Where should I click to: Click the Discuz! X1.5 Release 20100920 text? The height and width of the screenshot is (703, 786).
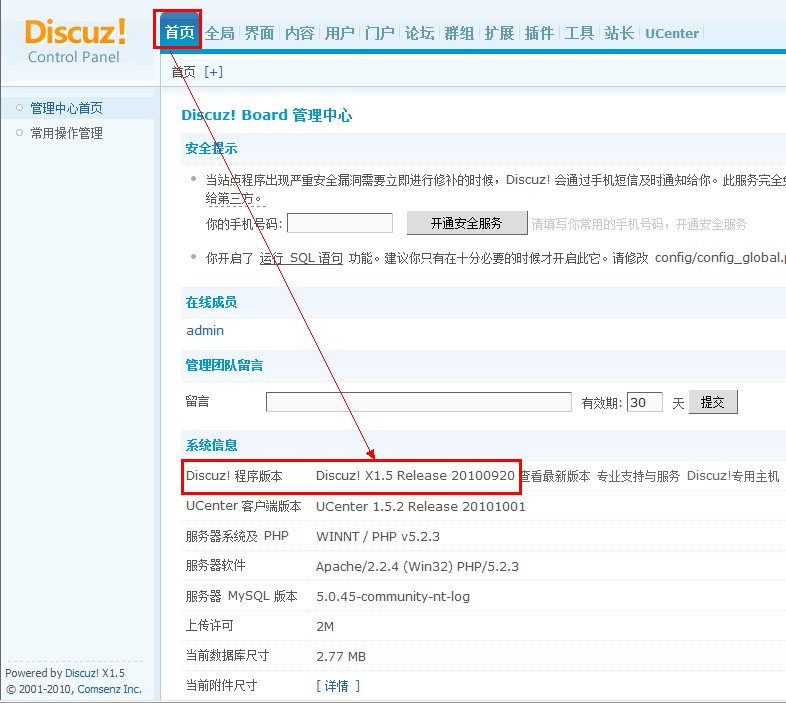tap(415, 475)
